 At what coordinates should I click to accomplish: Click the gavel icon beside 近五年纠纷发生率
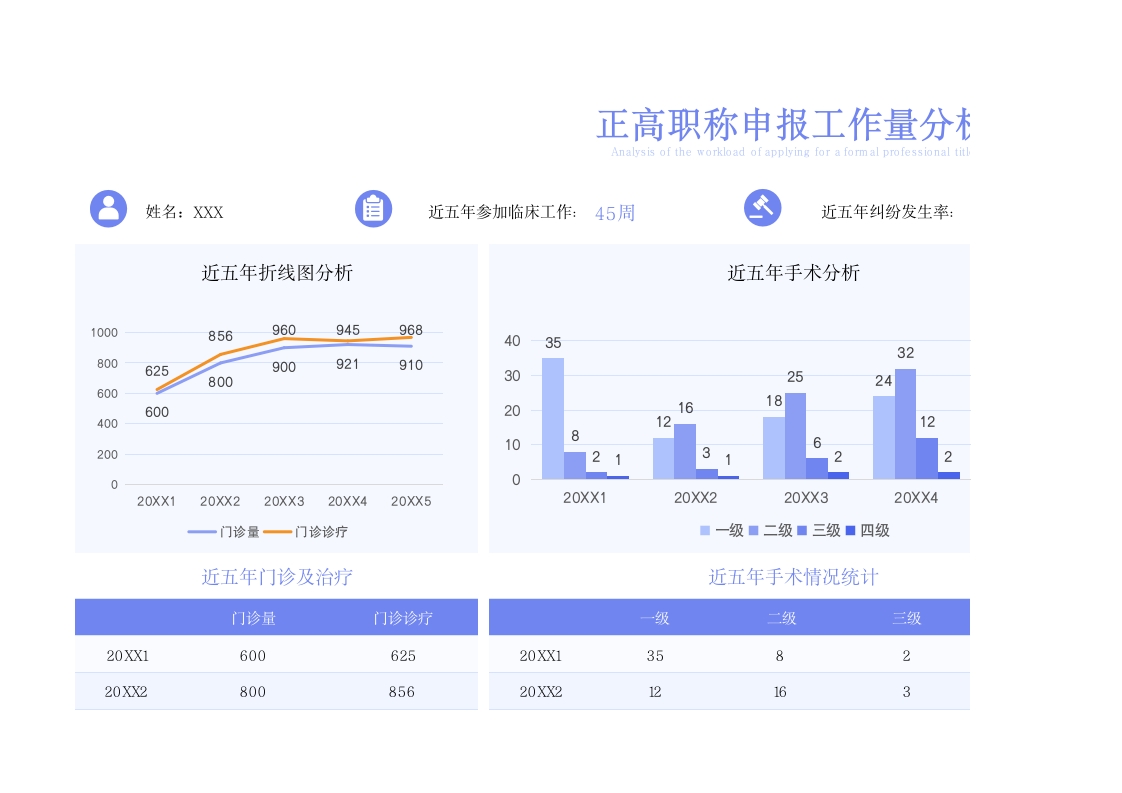point(763,210)
